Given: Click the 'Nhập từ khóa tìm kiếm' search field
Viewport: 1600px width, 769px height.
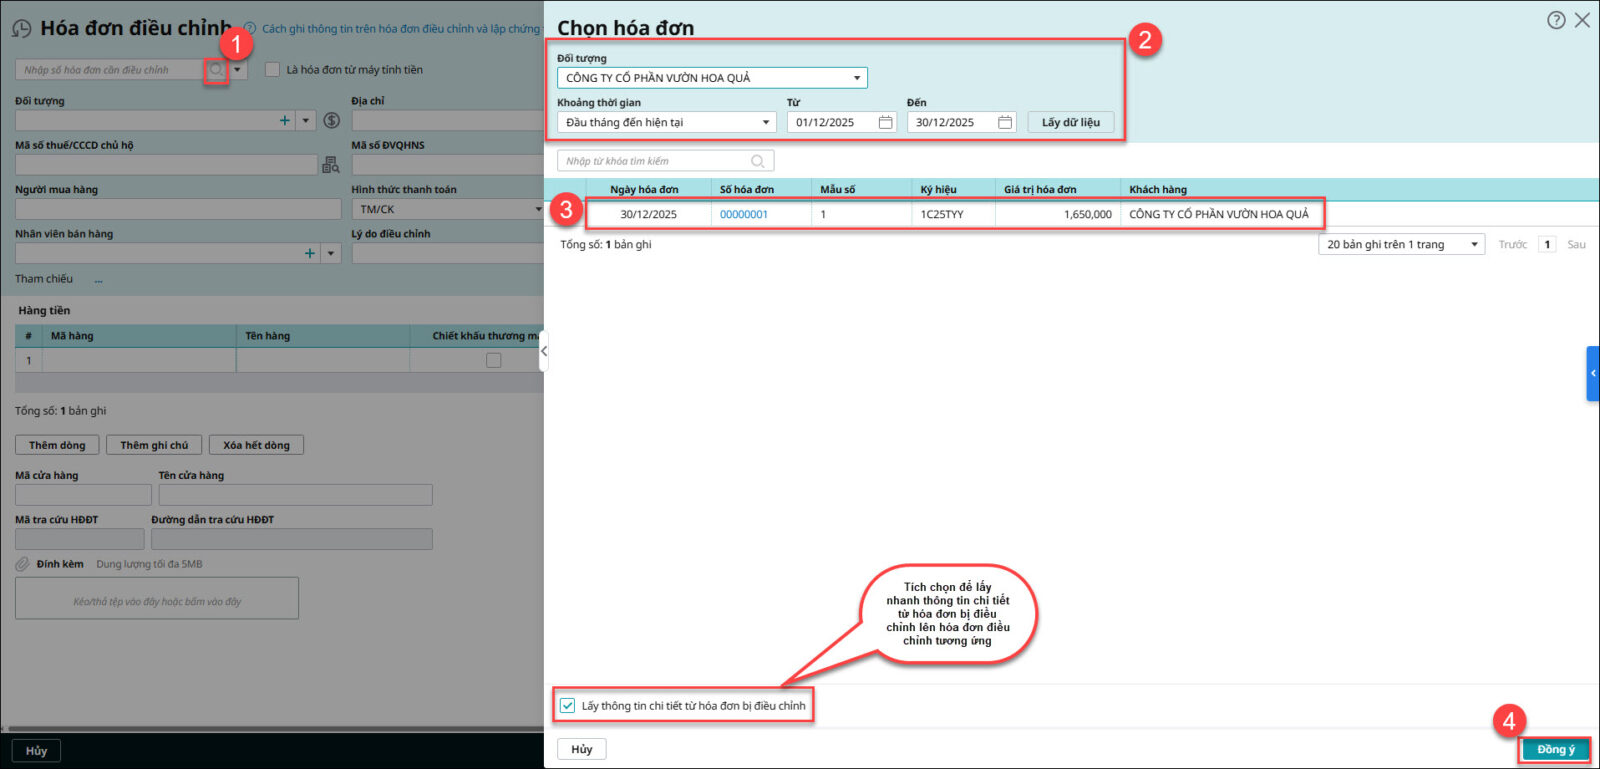Looking at the screenshot, I should click(655, 161).
